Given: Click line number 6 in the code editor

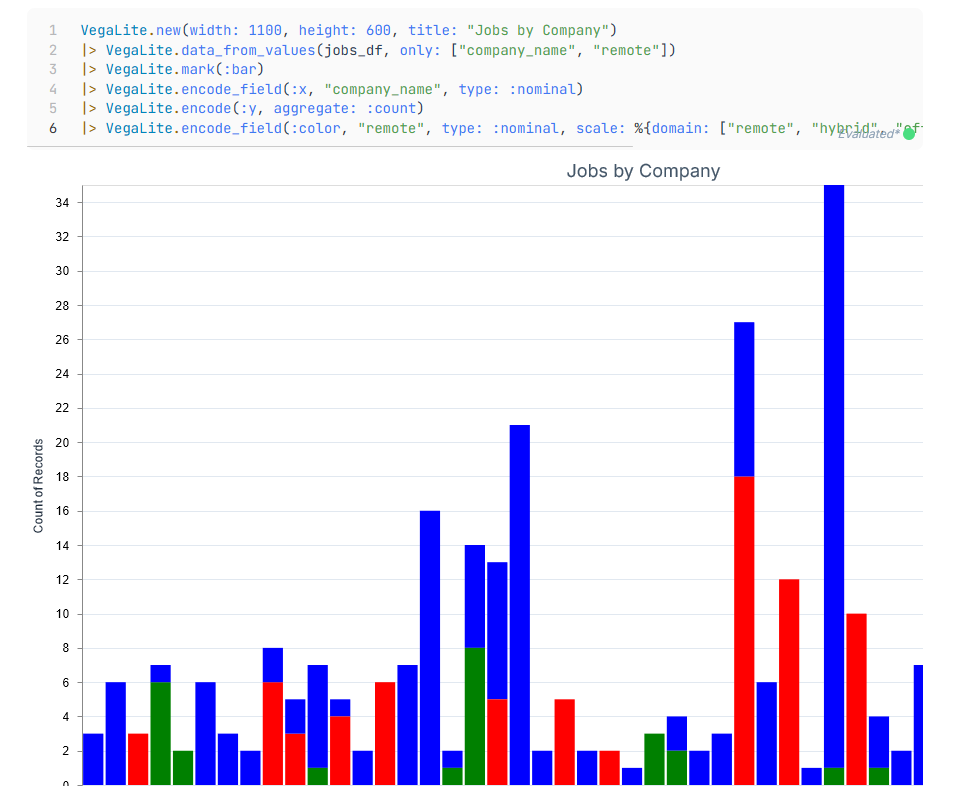Looking at the screenshot, I should point(52,128).
